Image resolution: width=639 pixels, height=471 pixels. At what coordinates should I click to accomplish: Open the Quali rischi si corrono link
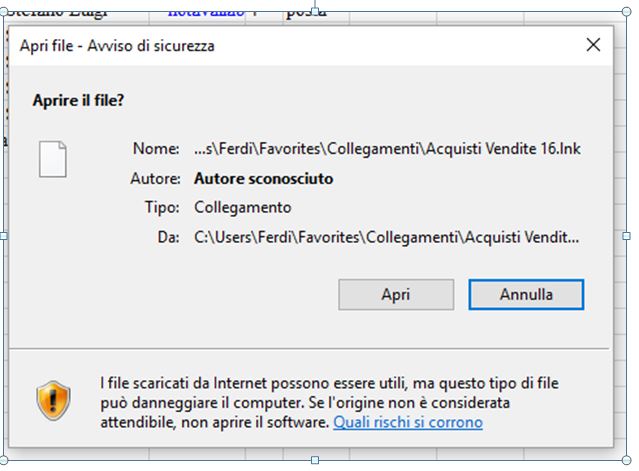408,422
